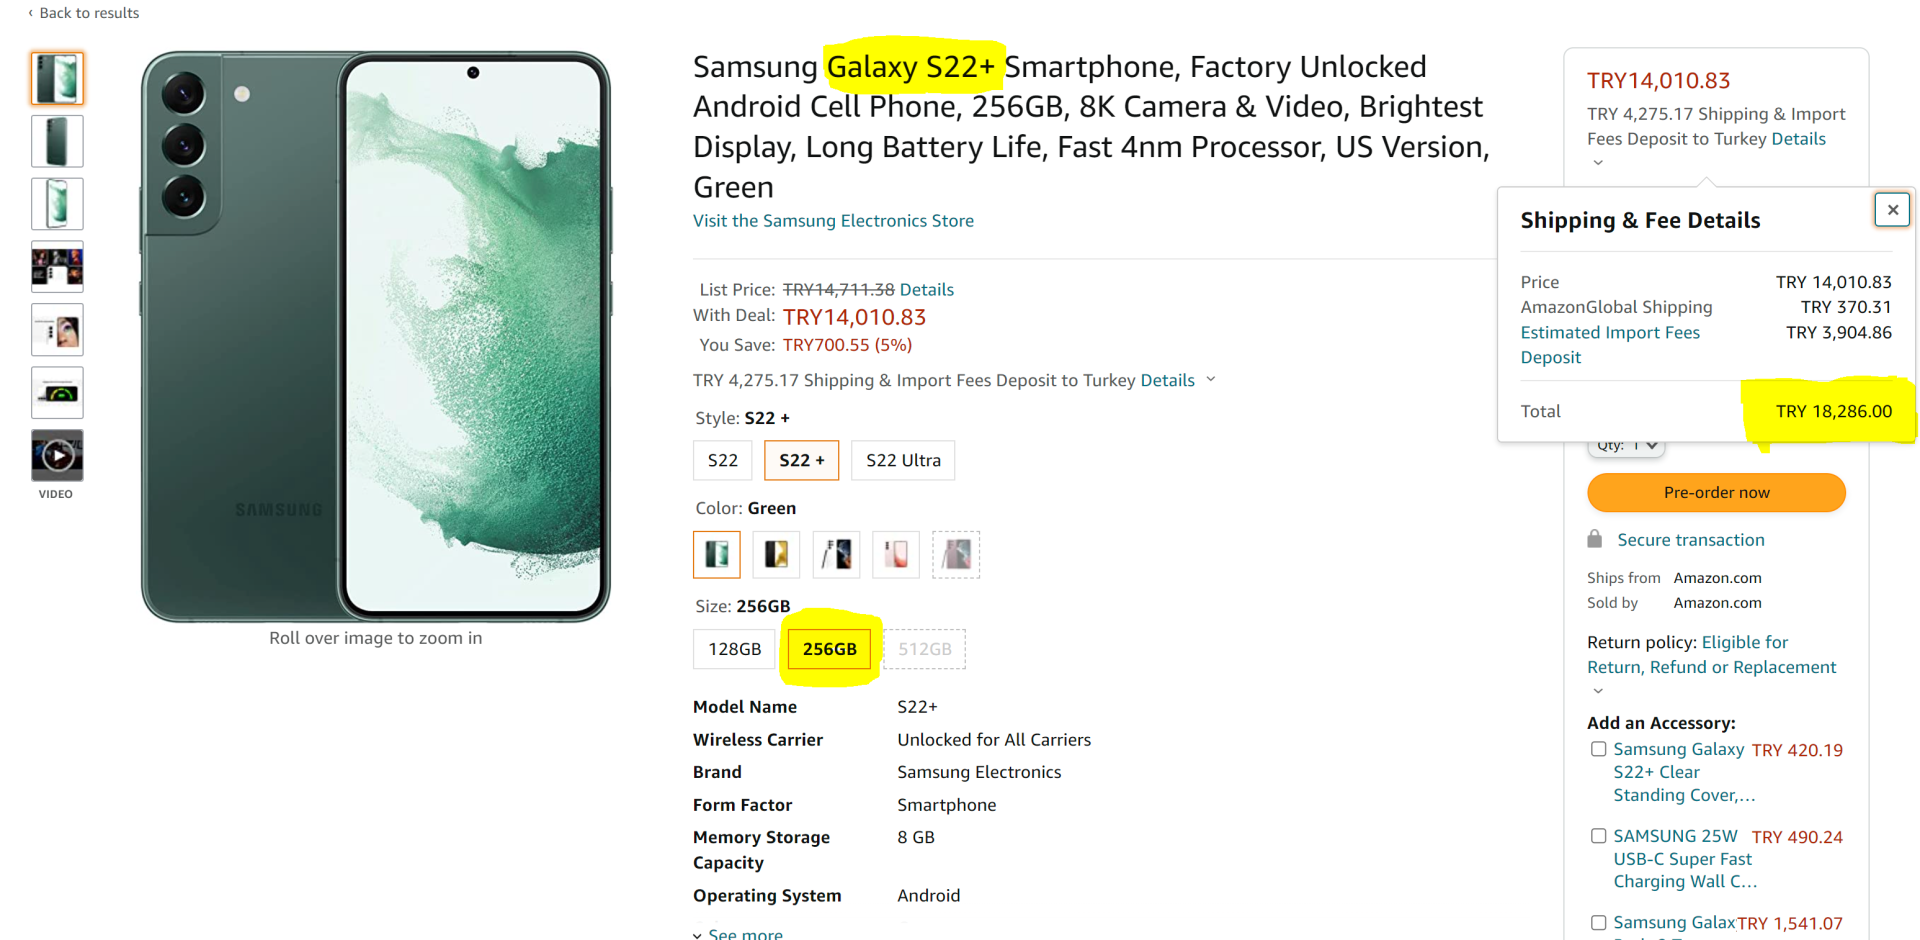Click the secure transaction lock icon
Image resolution: width=1920 pixels, height=940 pixels.
pyautogui.click(x=1594, y=539)
